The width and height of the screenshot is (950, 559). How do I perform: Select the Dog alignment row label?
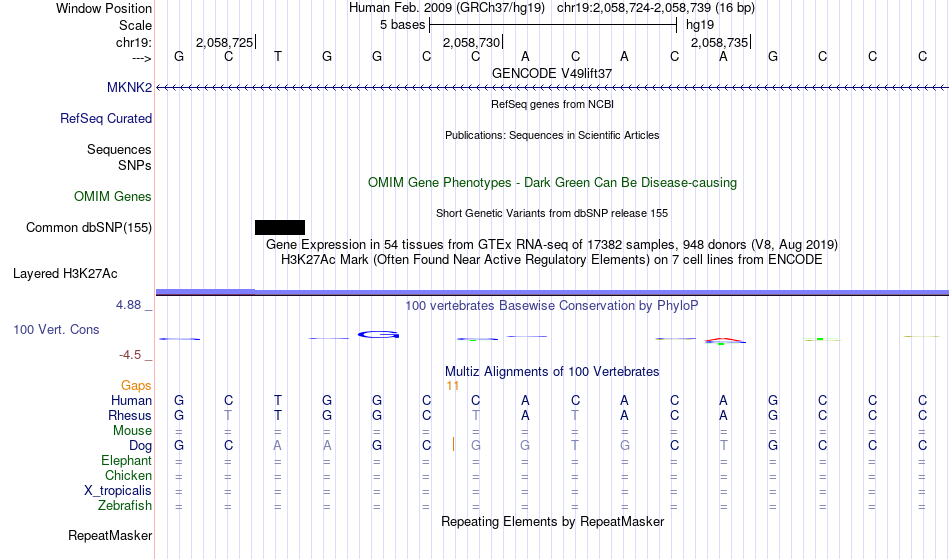coord(140,445)
